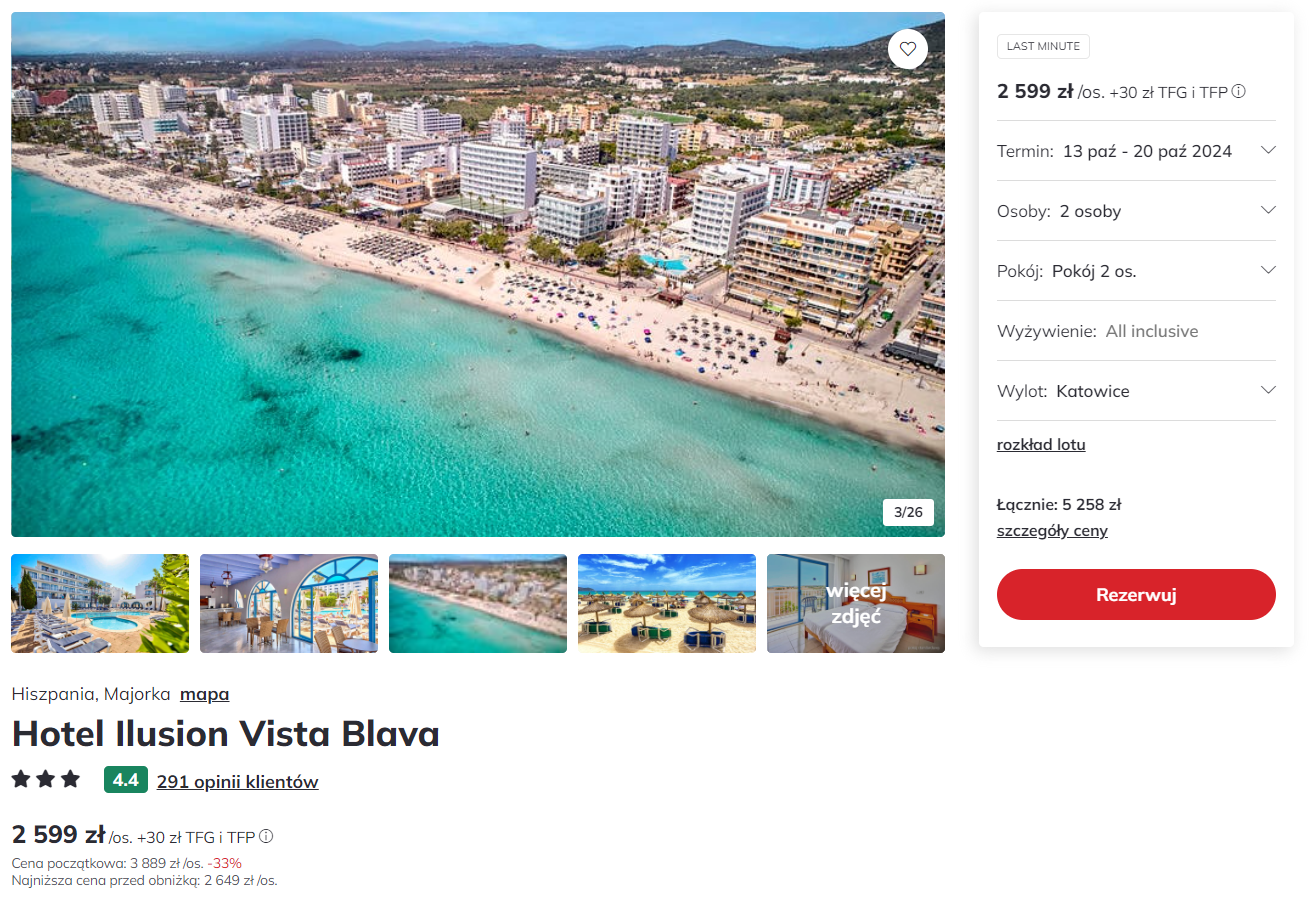Click info icon beside bottom price TFG i TFP
Screen dimensions: 1311x900
point(266,837)
